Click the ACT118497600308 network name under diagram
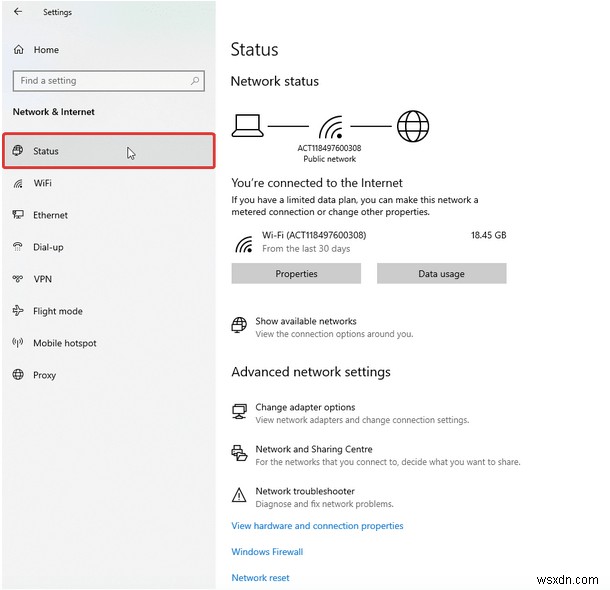610x590 pixels. point(329,148)
